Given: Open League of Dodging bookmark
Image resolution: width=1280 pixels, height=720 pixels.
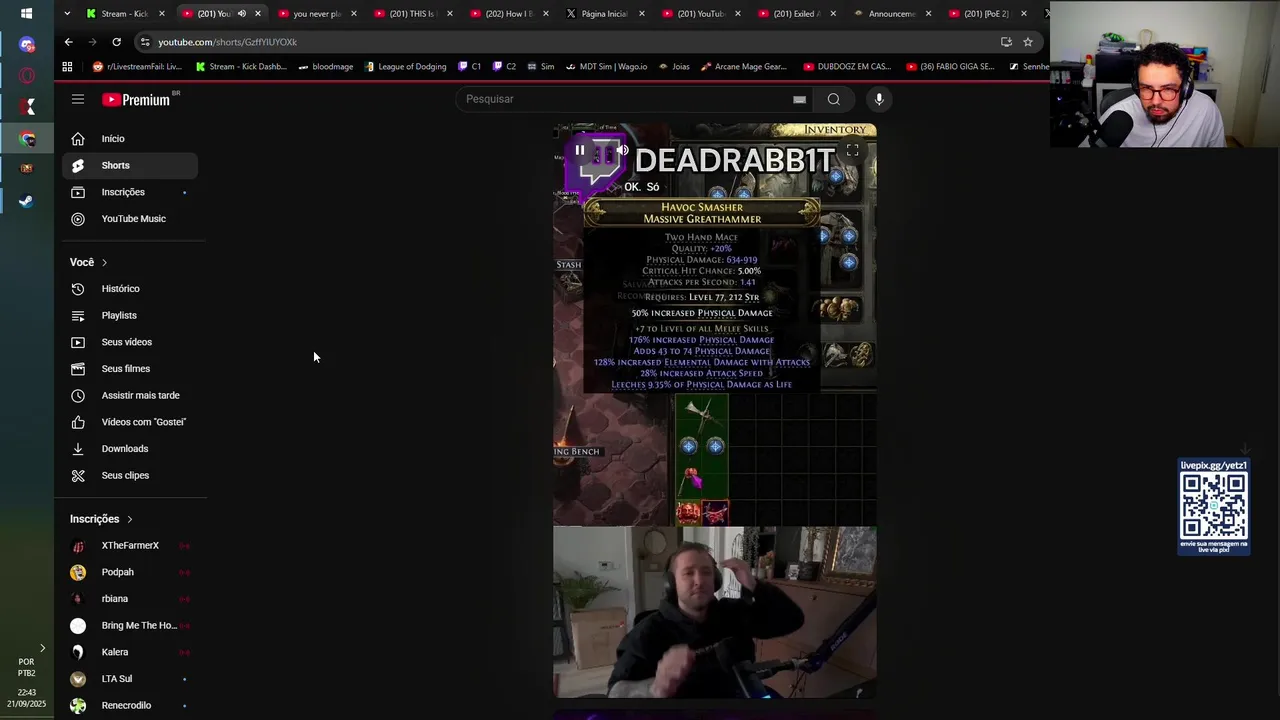Looking at the screenshot, I should pos(405,67).
